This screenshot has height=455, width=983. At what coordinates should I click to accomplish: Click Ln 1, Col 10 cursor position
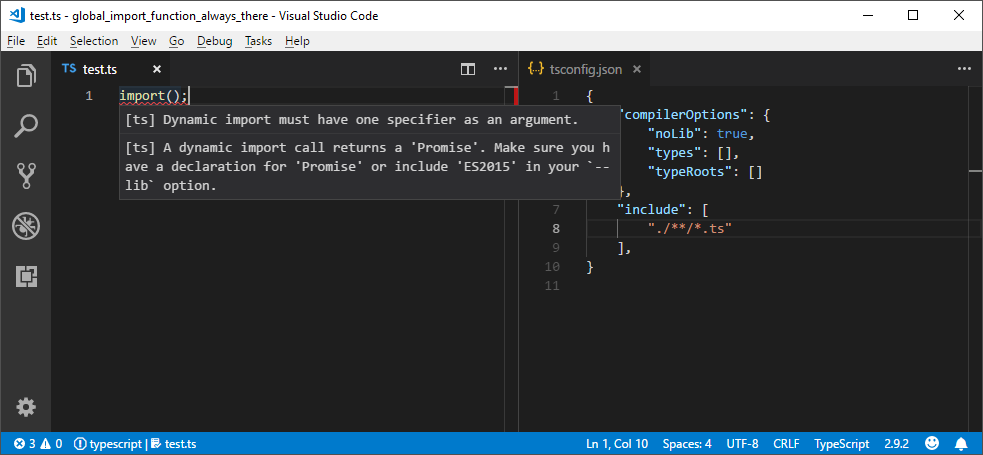tap(618, 444)
